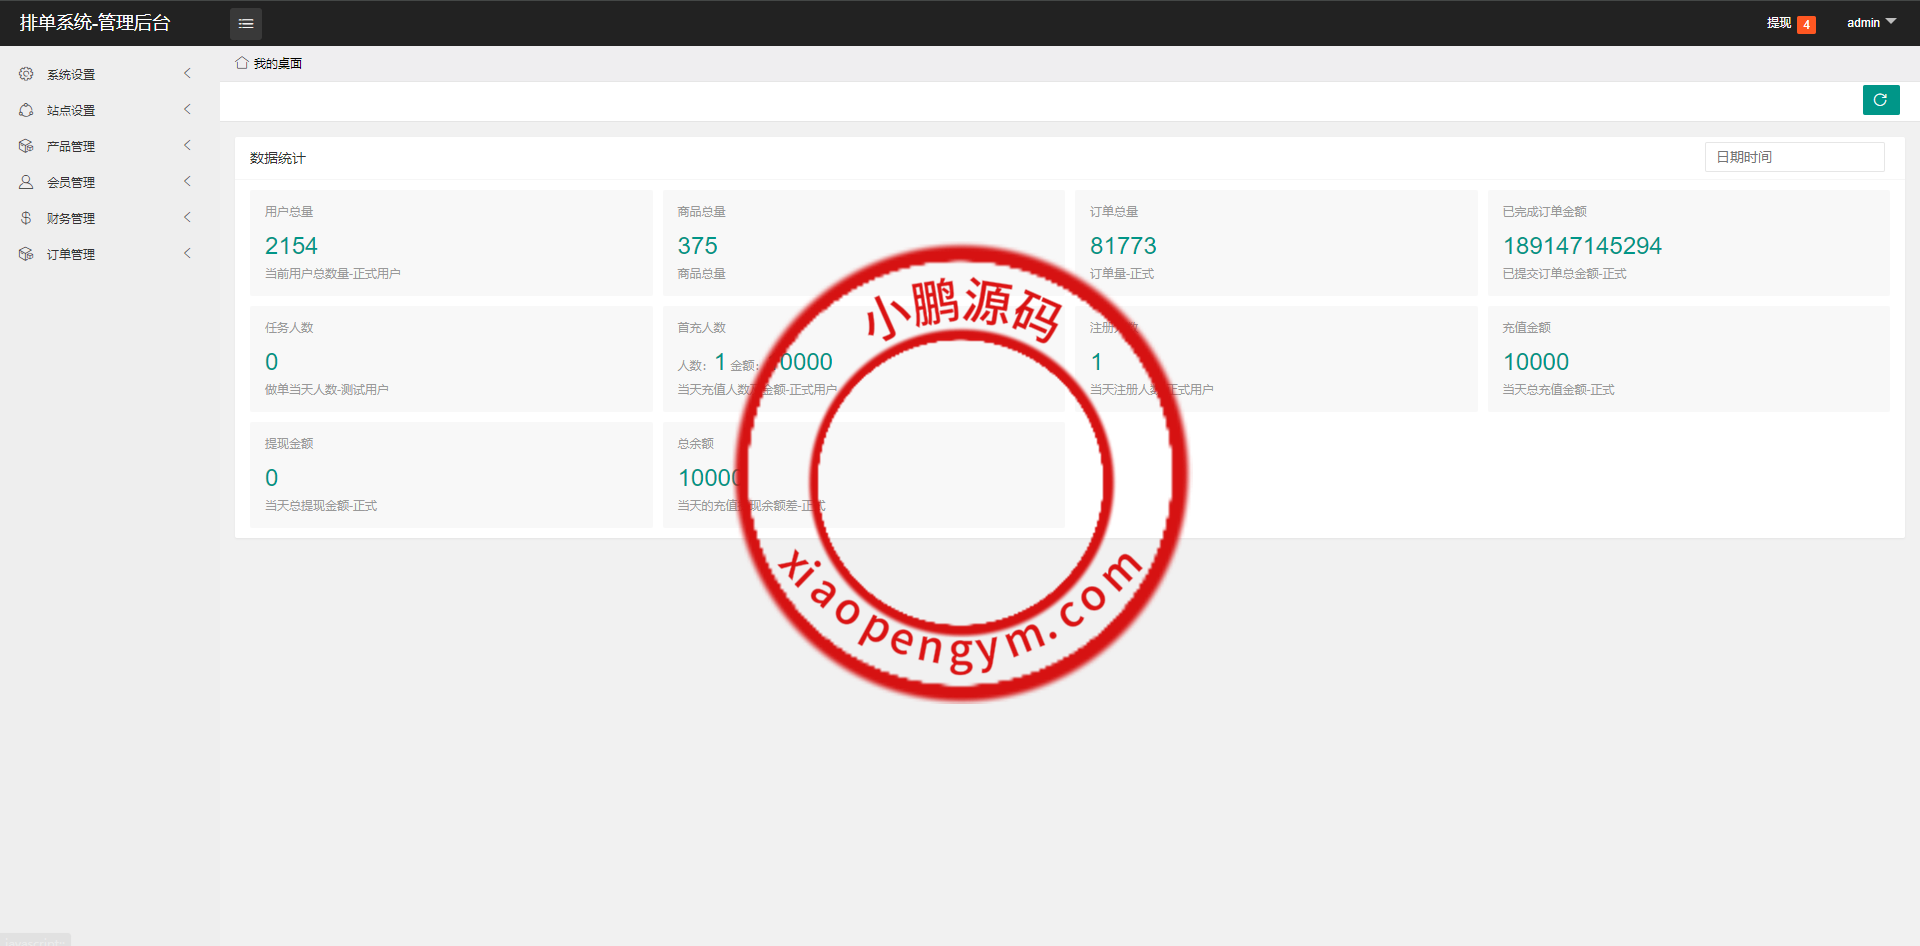Click the 提现 notification link

[x=1778, y=23]
